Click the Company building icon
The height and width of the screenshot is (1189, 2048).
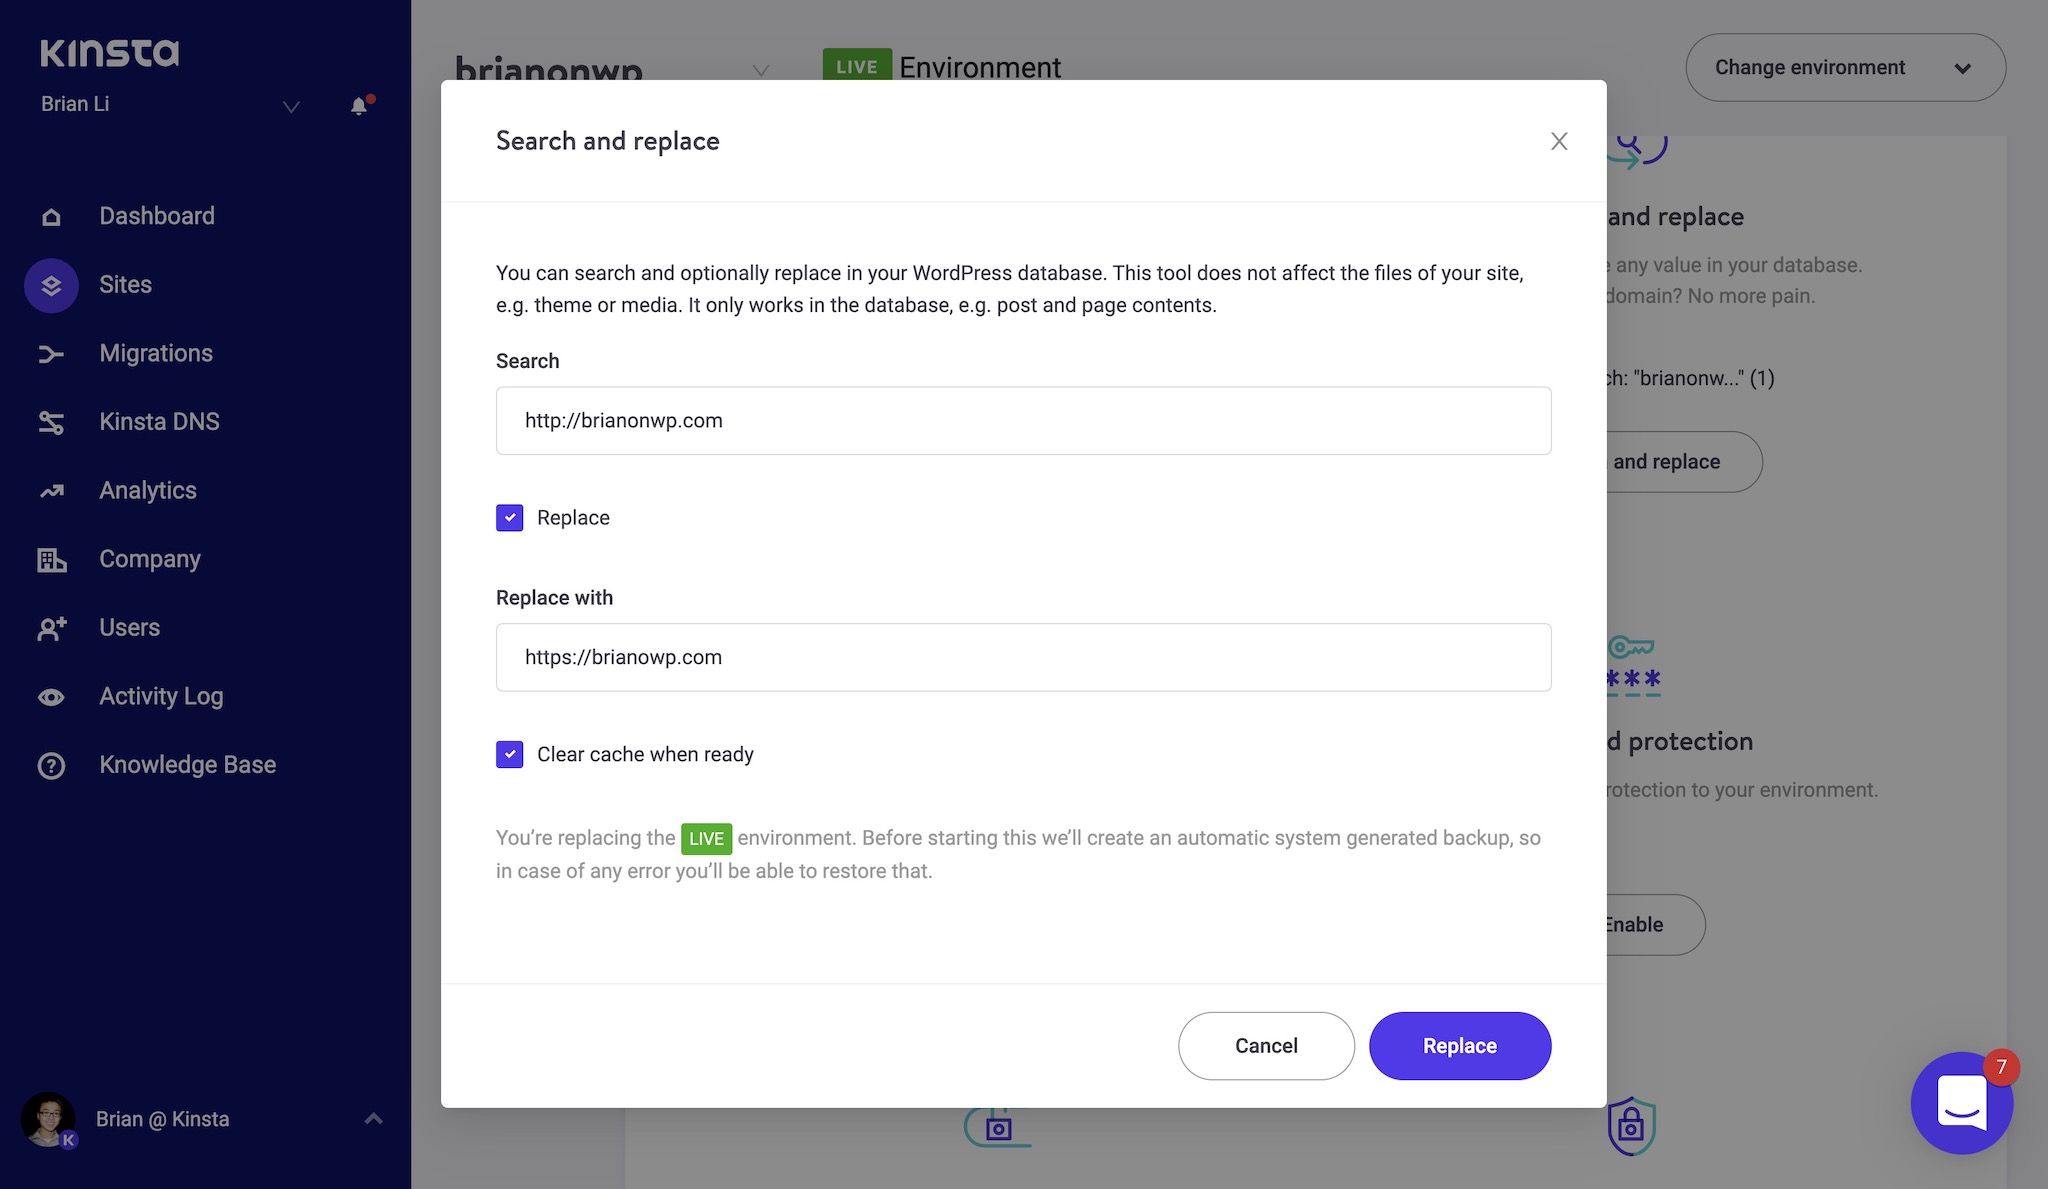pos(51,560)
